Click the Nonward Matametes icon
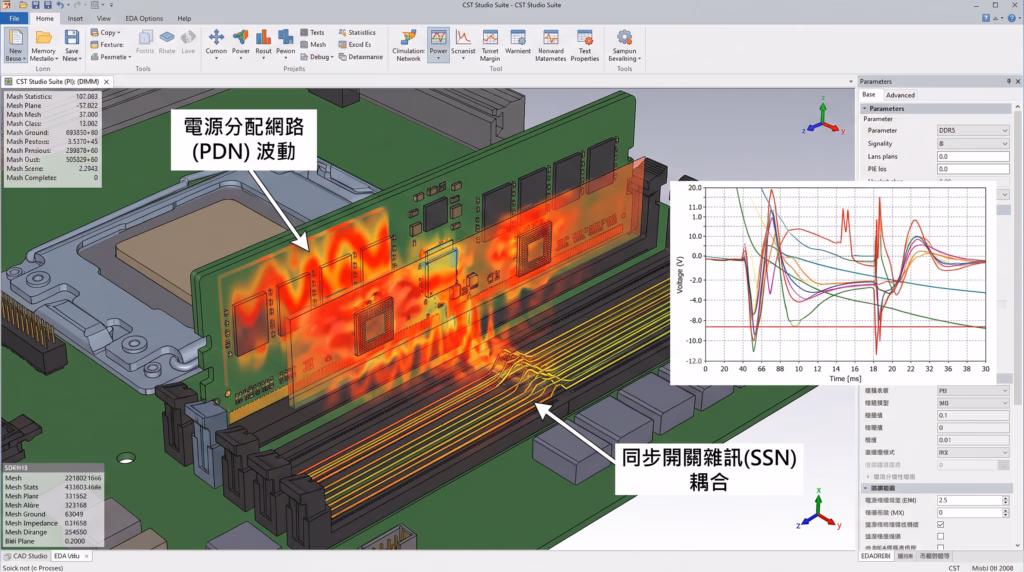 (551, 37)
